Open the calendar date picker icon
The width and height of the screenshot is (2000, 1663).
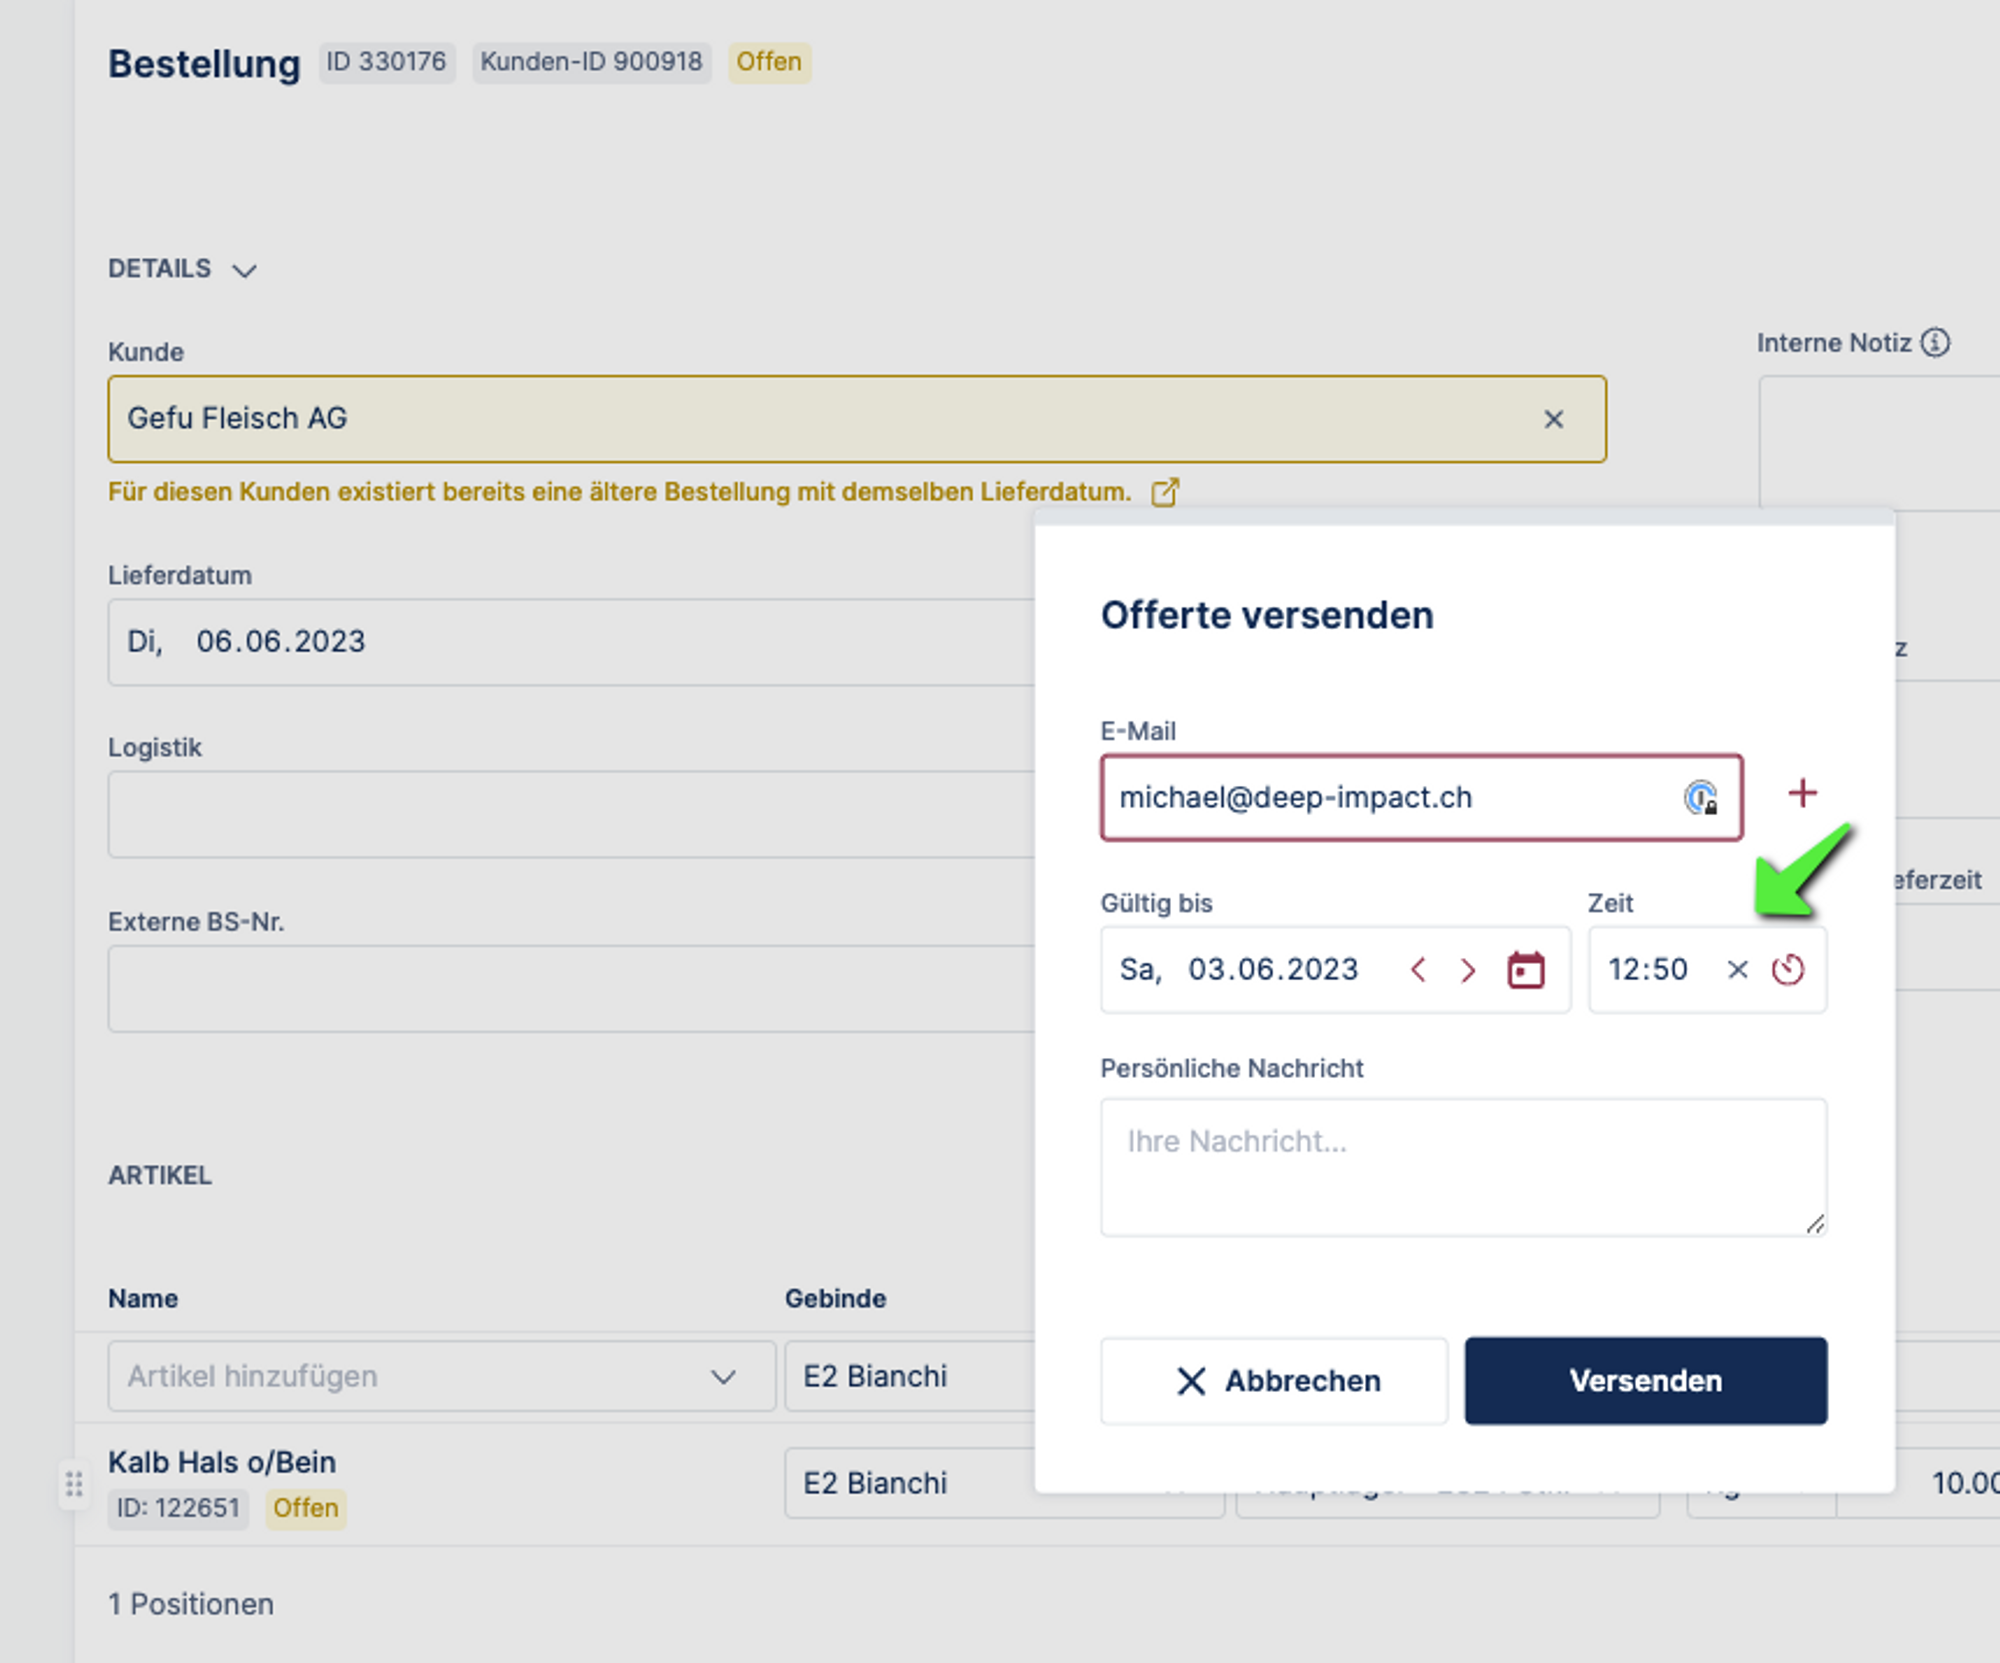click(x=1525, y=970)
